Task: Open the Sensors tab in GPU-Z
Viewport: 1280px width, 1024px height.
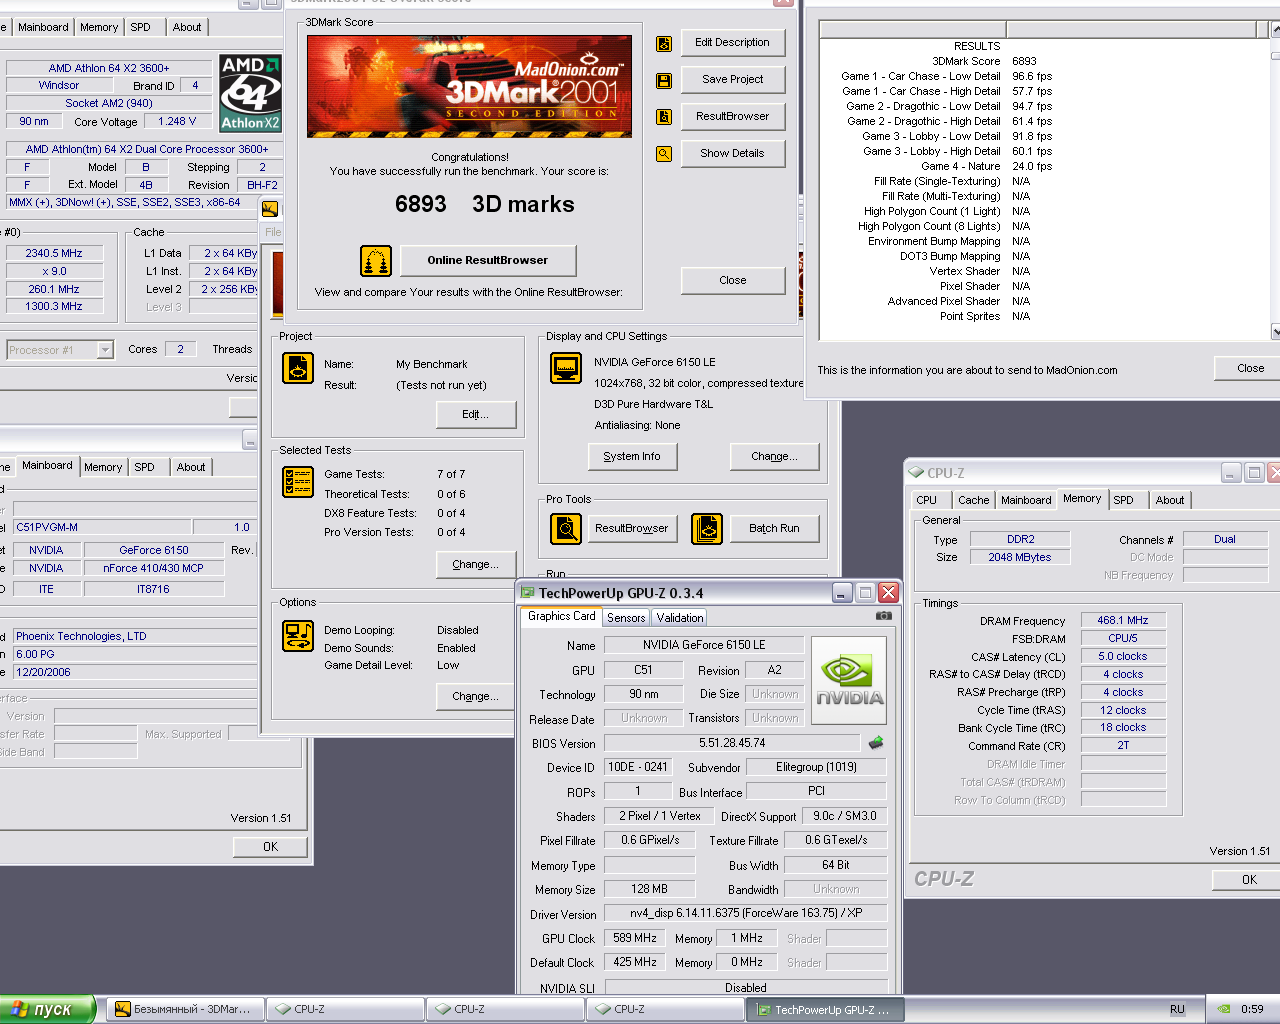Action: (x=626, y=618)
